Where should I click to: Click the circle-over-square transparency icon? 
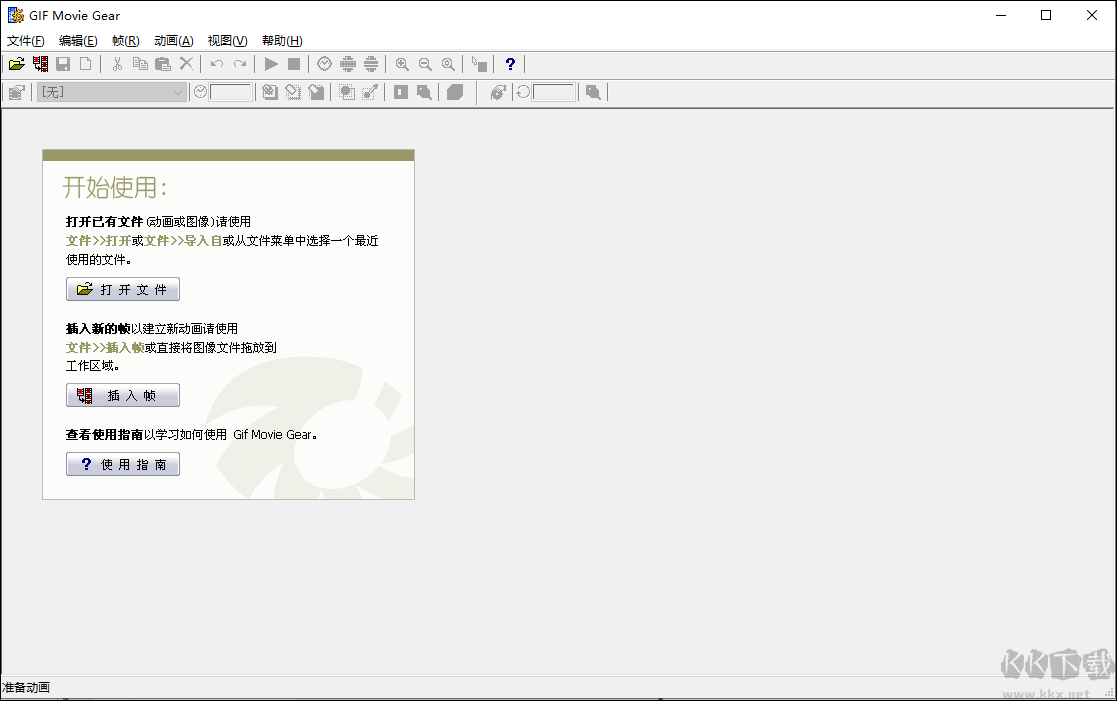point(347,92)
